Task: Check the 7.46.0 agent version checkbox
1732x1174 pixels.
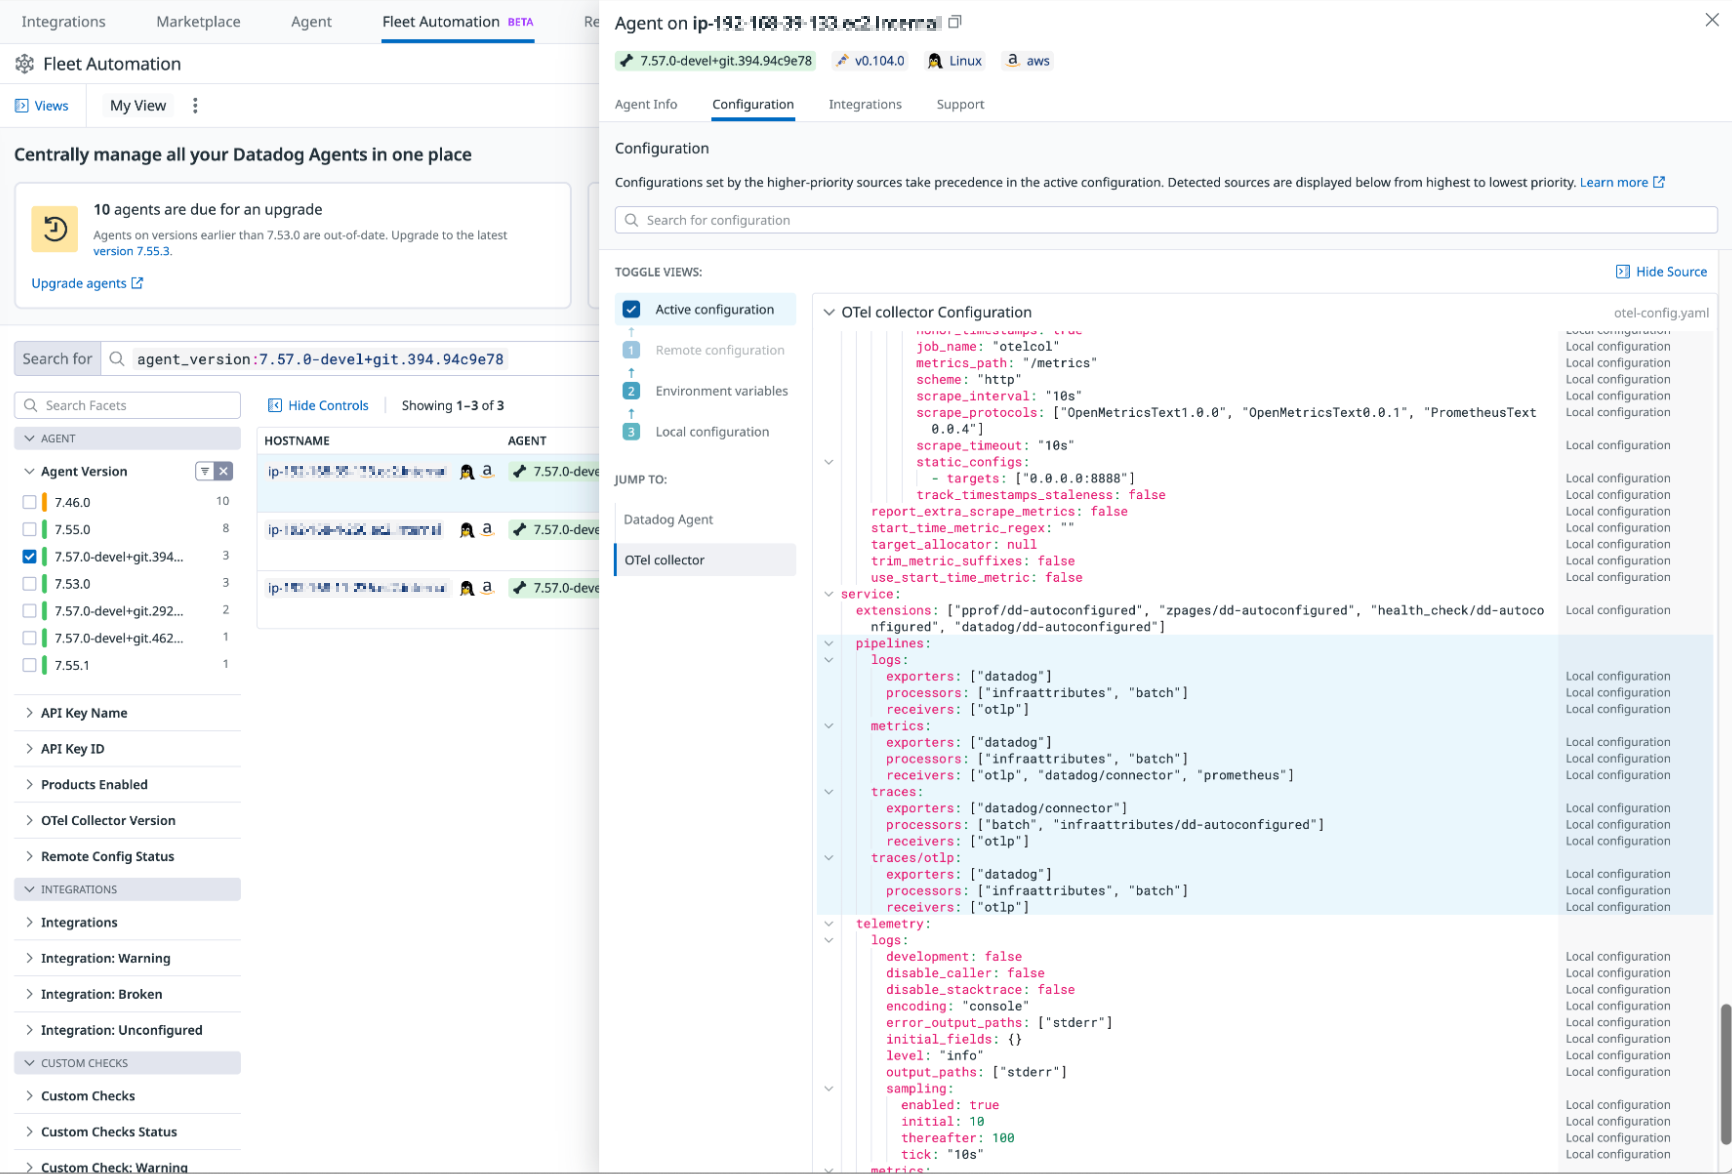Action: [29, 502]
